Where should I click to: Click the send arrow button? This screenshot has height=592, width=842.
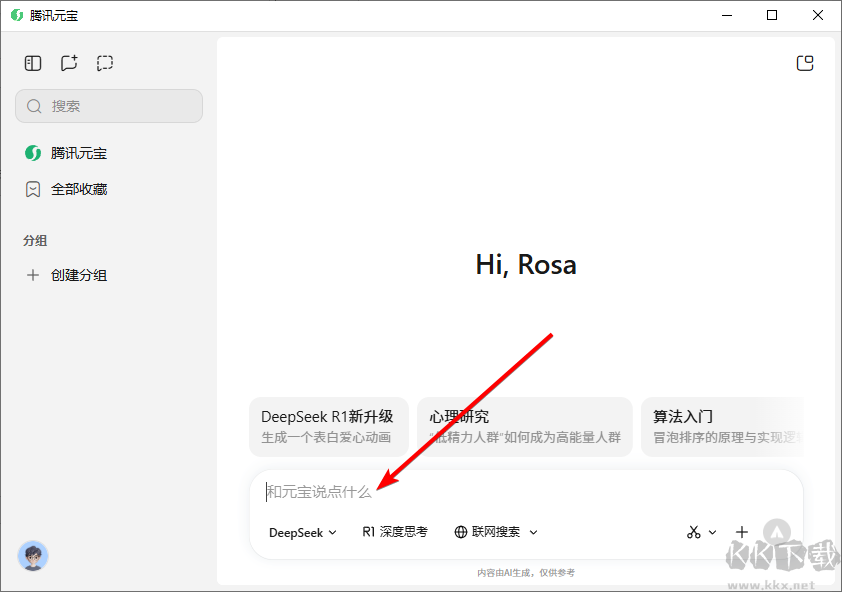coord(778,531)
